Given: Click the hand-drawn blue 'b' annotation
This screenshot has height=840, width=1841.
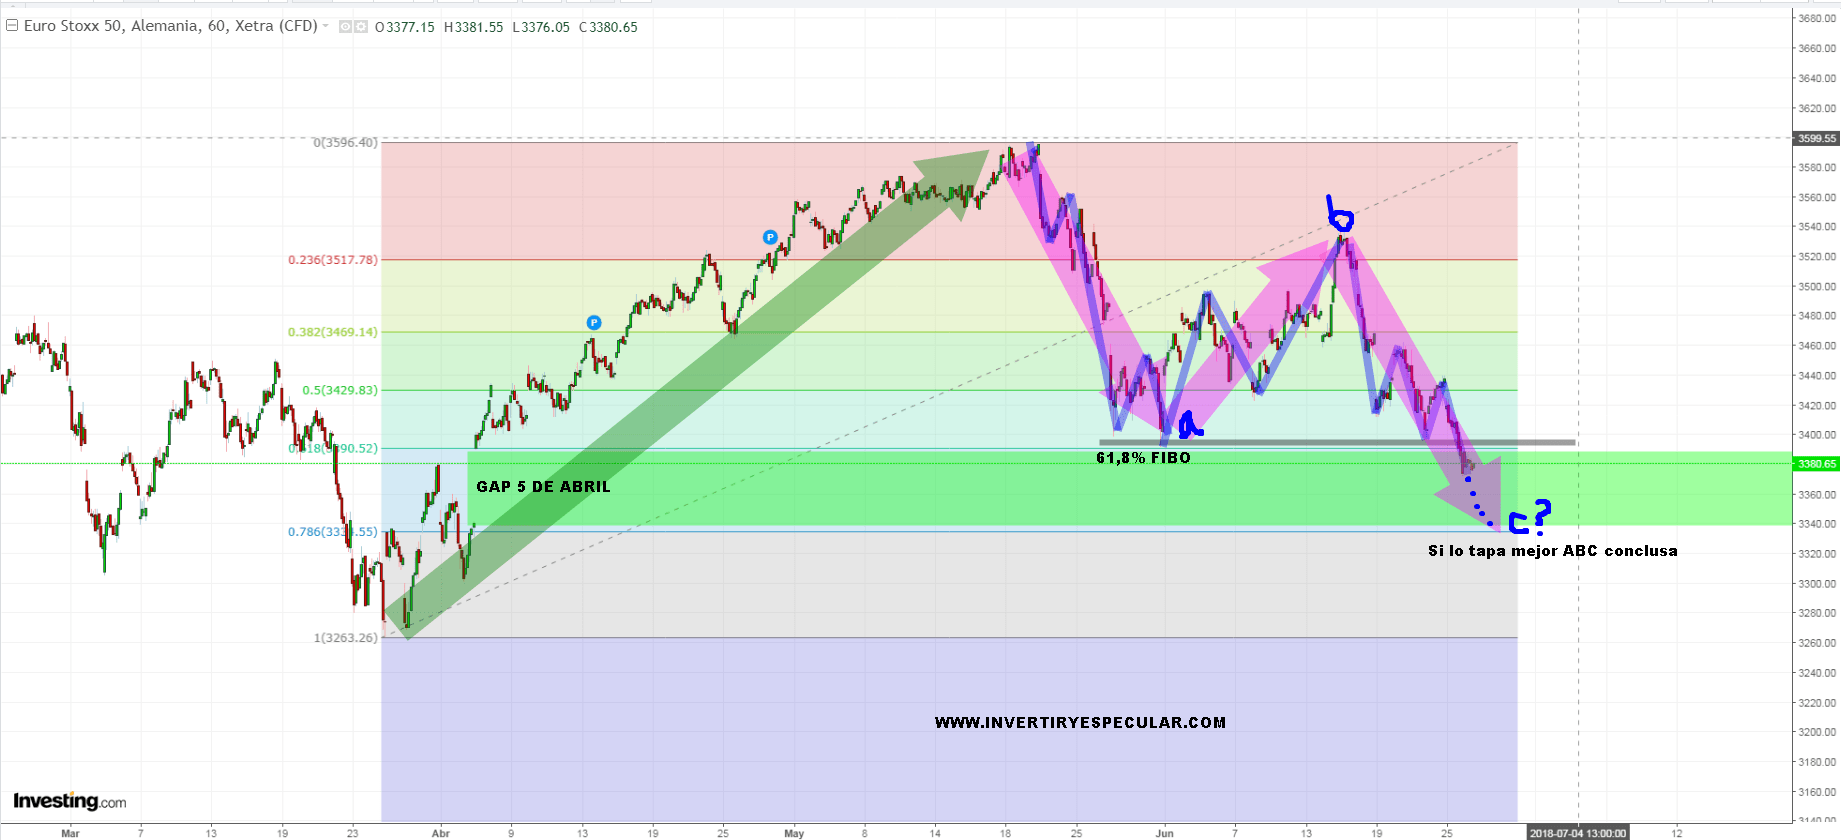Looking at the screenshot, I should (x=1338, y=214).
